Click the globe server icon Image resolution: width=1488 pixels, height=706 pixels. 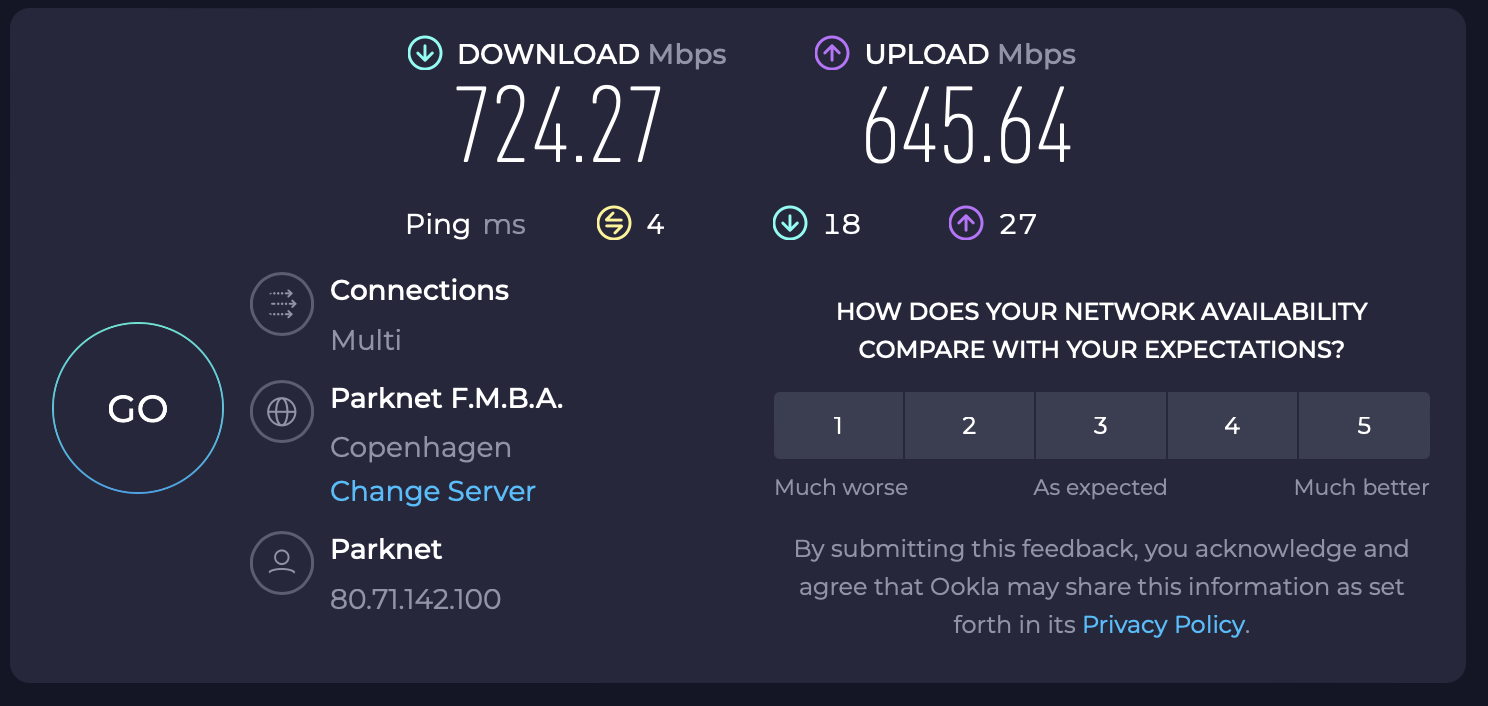pyautogui.click(x=282, y=411)
